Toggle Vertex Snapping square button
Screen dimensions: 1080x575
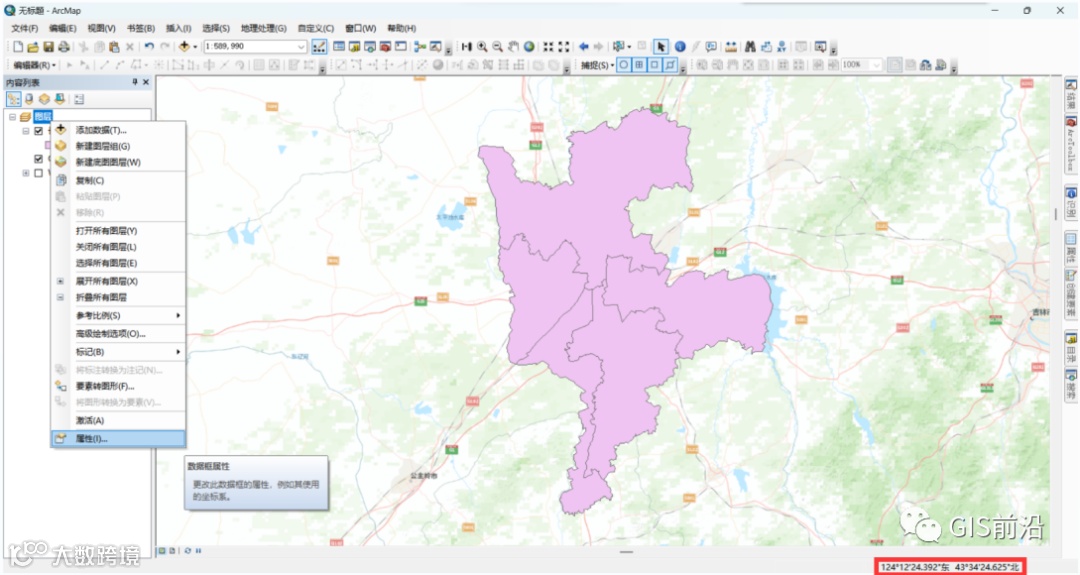pyautogui.click(x=654, y=65)
